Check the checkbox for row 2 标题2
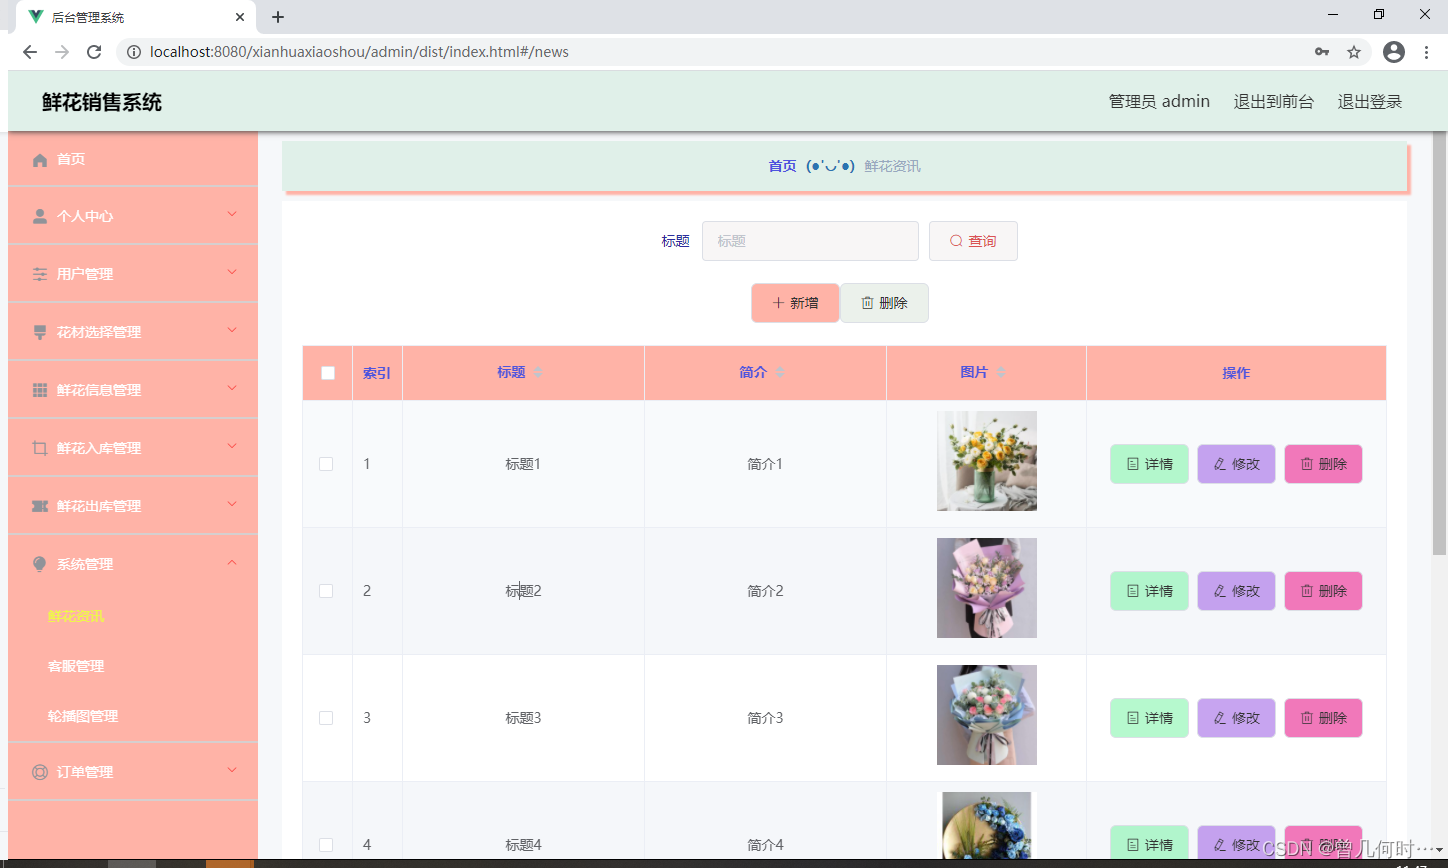 (326, 591)
